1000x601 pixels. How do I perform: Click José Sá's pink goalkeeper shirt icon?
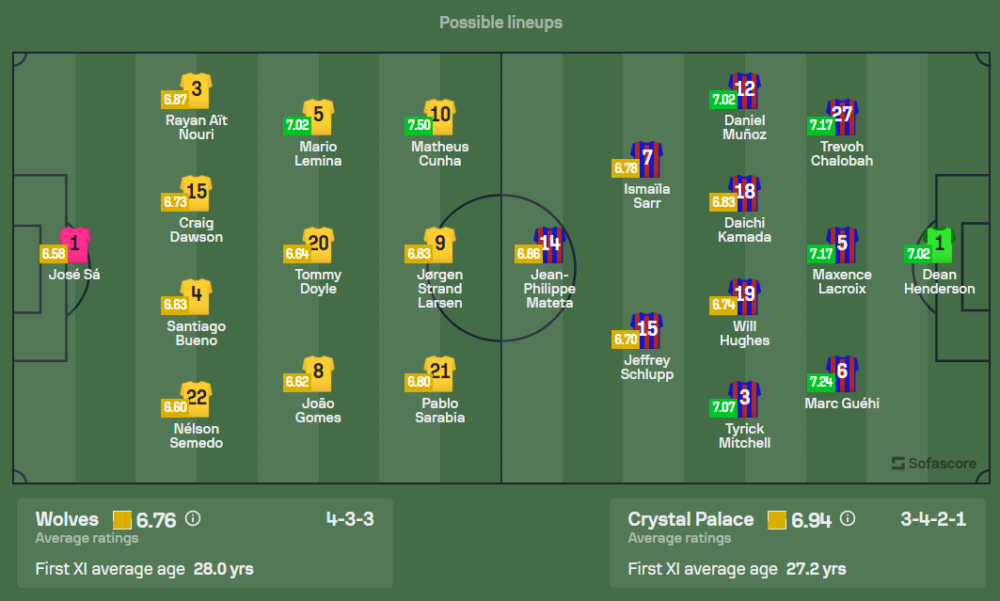coord(74,244)
